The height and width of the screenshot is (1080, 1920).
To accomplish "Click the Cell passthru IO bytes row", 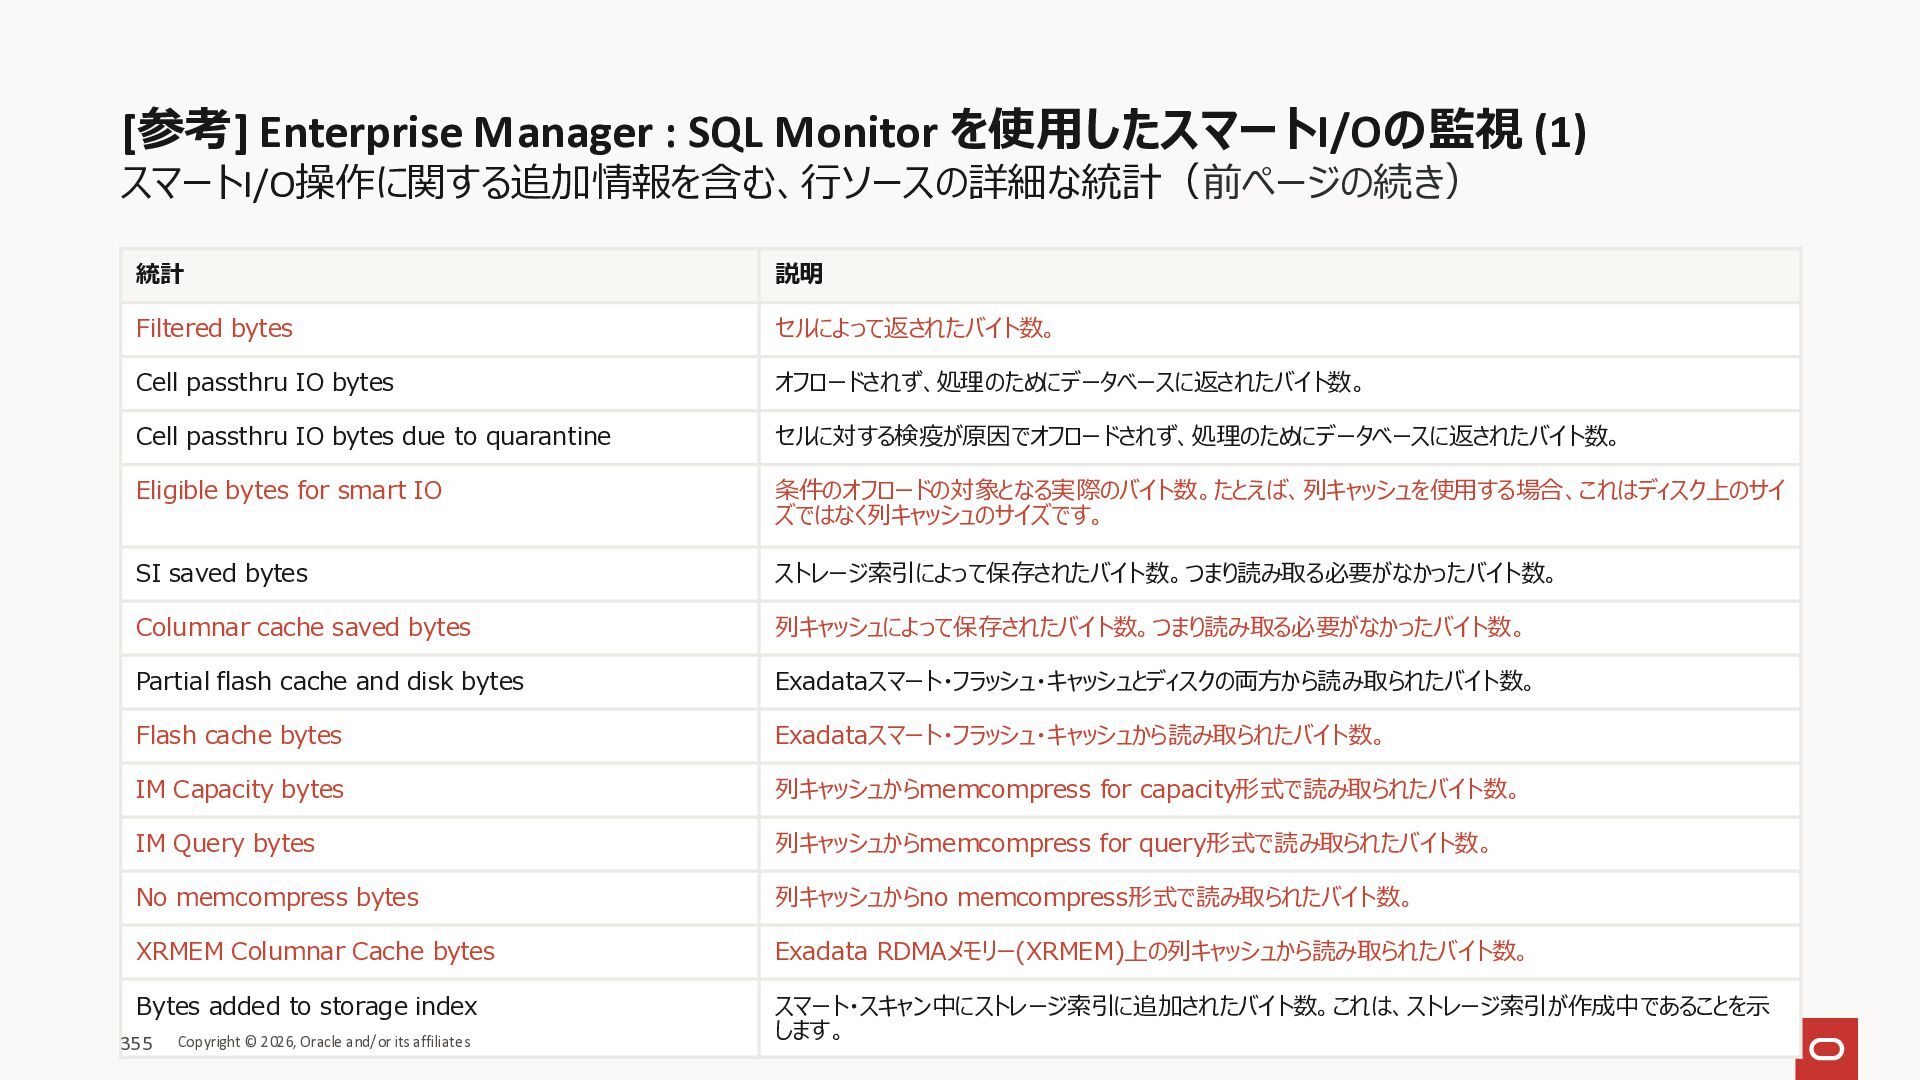I will 264,382.
